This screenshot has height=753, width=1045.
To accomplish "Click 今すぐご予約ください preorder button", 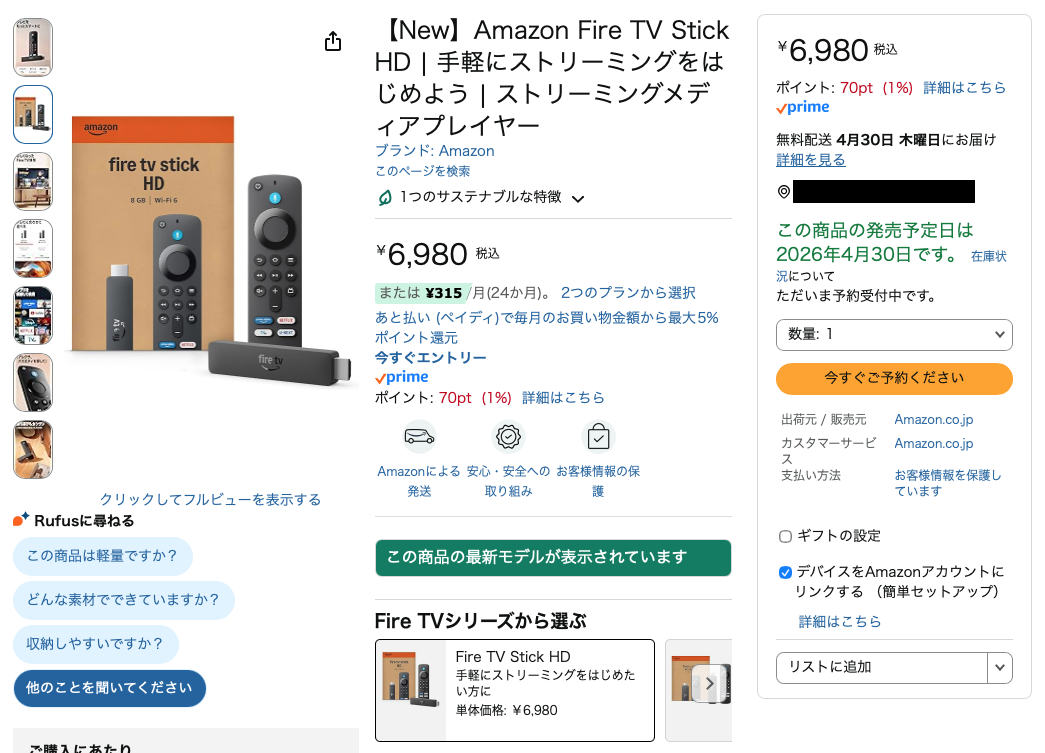I will click(x=894, y=378).
